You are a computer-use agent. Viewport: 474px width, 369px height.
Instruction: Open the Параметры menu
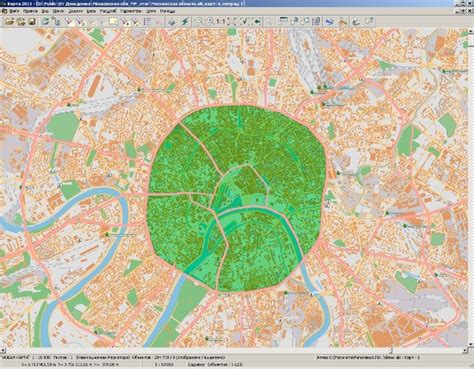(x=131, y=11)
